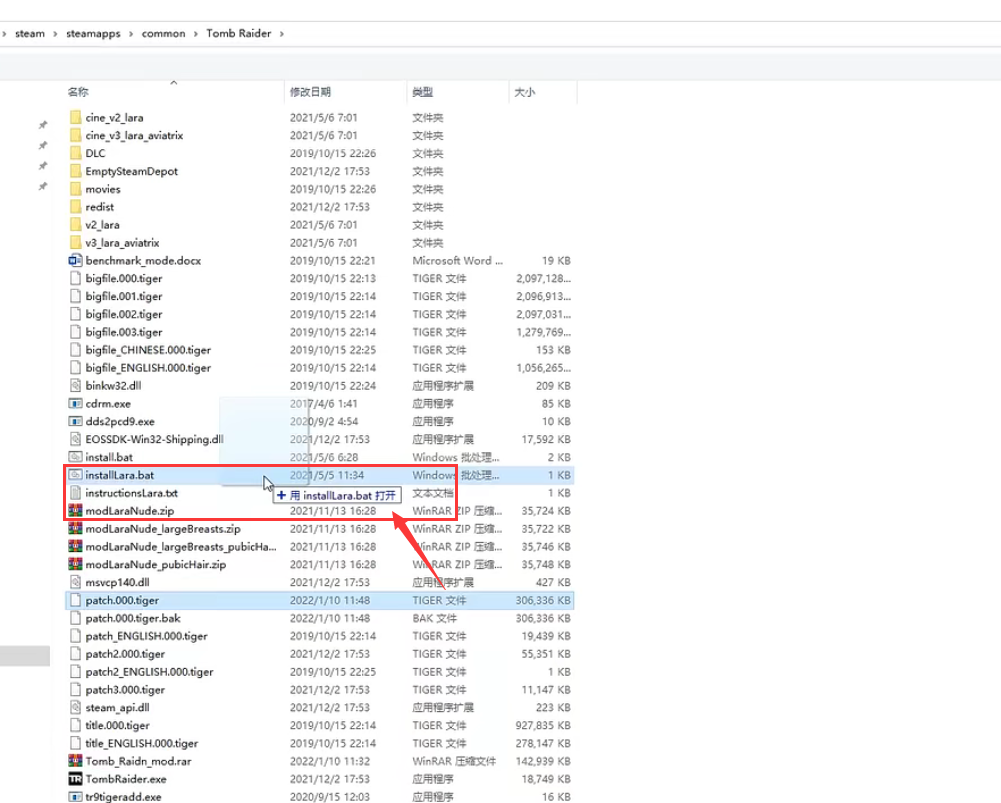This screenshot has width=1001, height=803.
Task: Click the steam_api.dll file icon
Action: pos(75,707)
